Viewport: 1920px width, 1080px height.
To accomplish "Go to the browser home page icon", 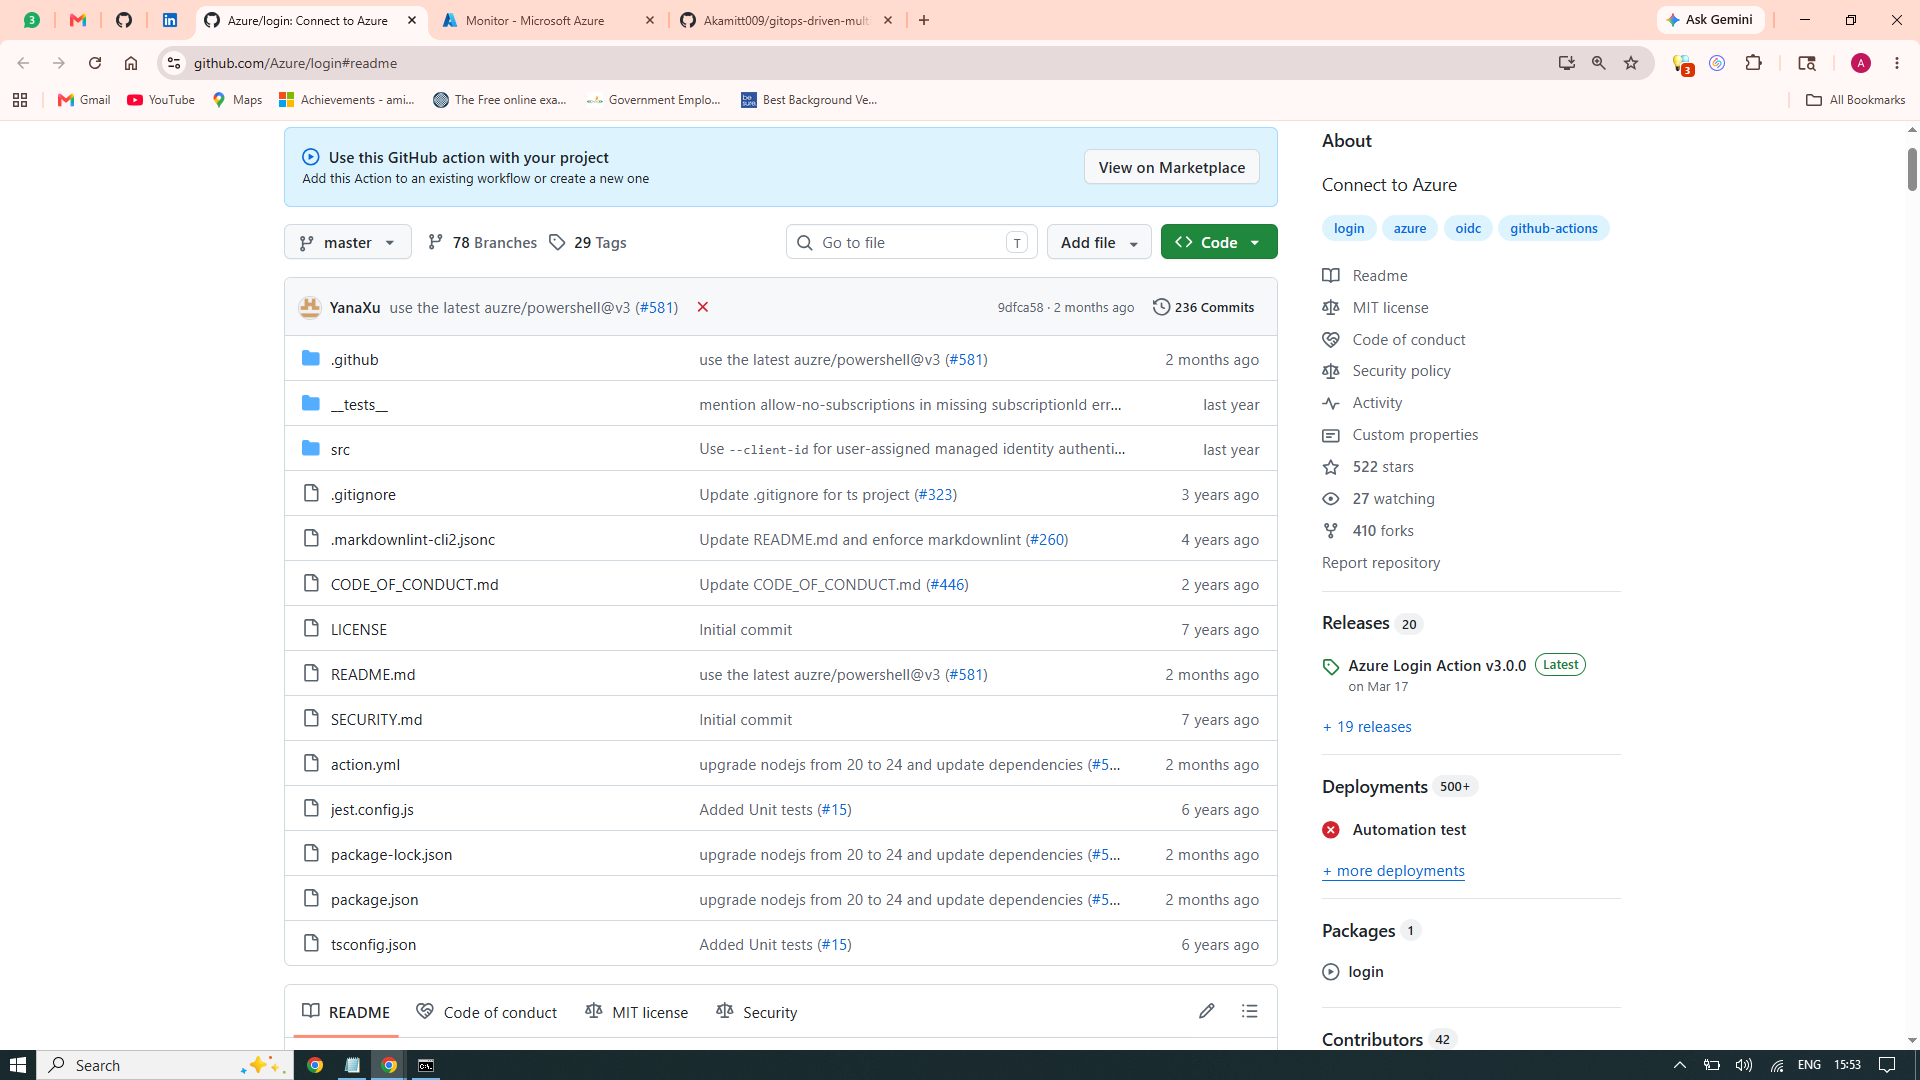I will [131, 63].
